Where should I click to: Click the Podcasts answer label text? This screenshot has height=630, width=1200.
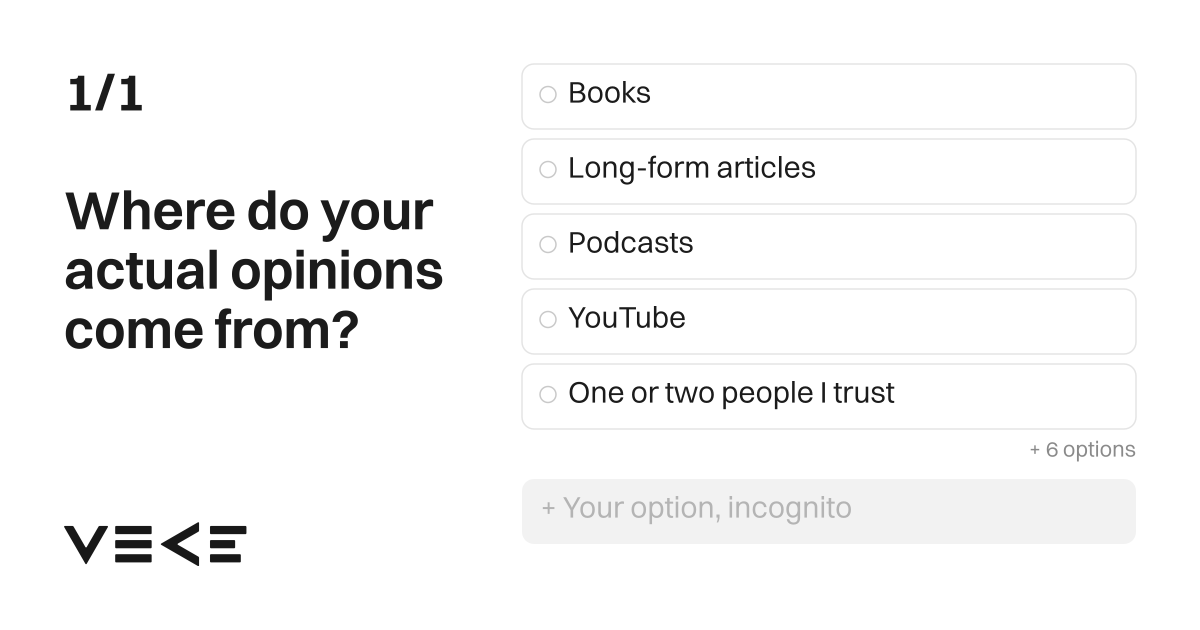[x=630, y=243]
